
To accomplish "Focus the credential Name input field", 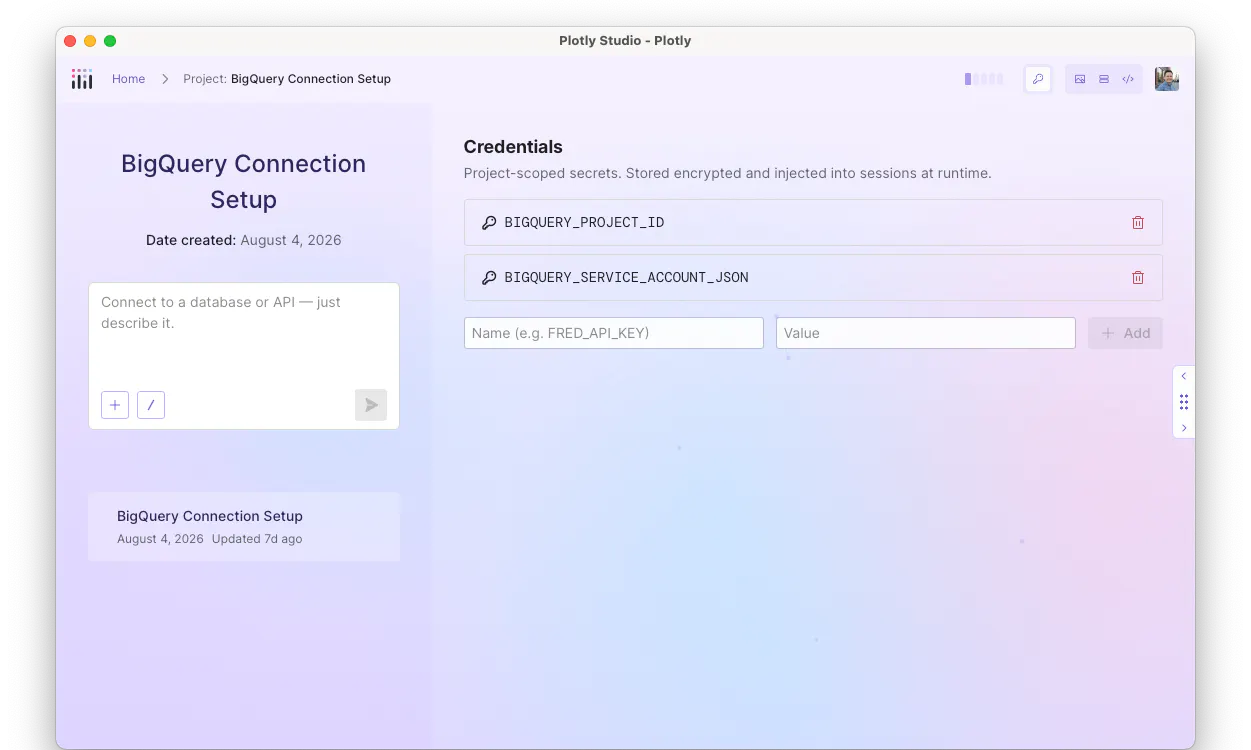I will point(614,333).
